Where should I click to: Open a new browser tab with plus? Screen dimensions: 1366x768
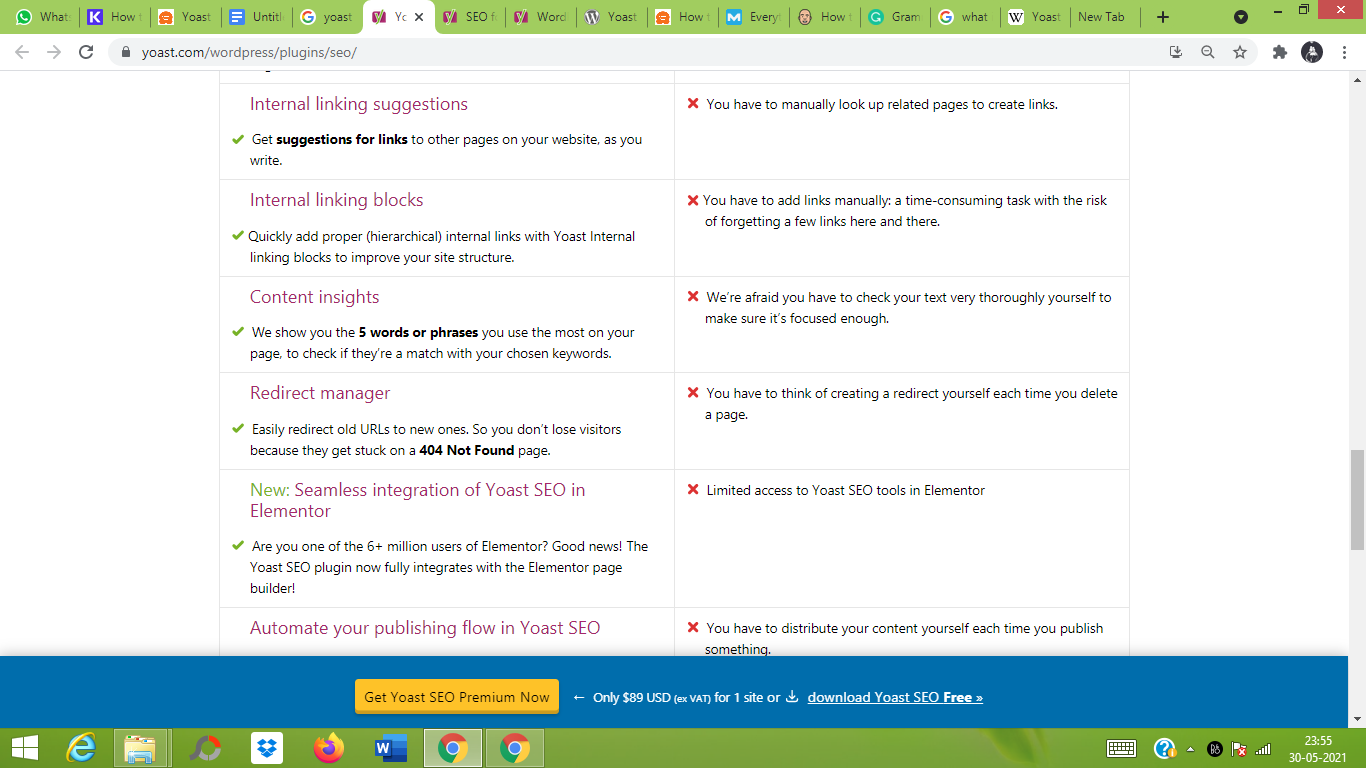tap(1162, 17)
